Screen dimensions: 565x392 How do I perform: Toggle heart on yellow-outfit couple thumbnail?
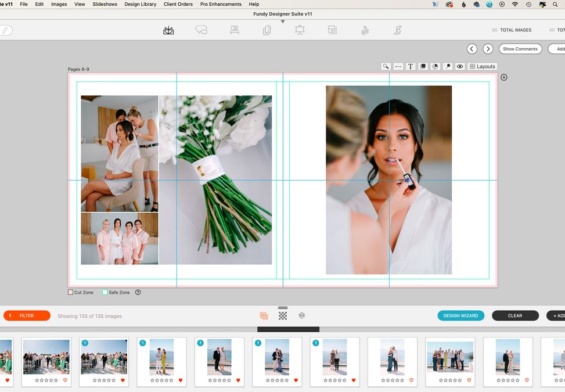(181, 380)
